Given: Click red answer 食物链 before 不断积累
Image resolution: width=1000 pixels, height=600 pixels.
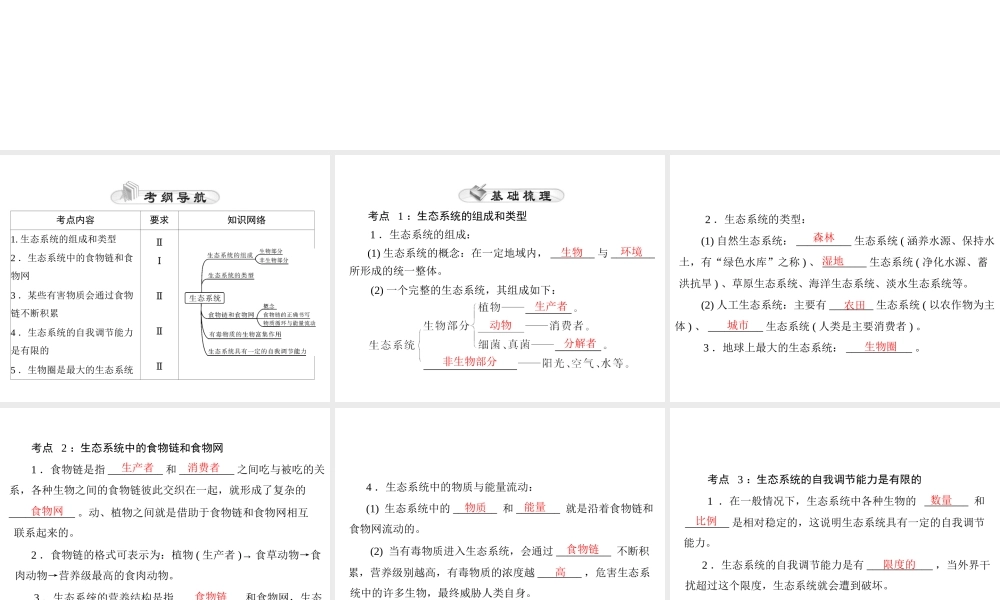Looking at the screenshot, I should coord(583,549).
